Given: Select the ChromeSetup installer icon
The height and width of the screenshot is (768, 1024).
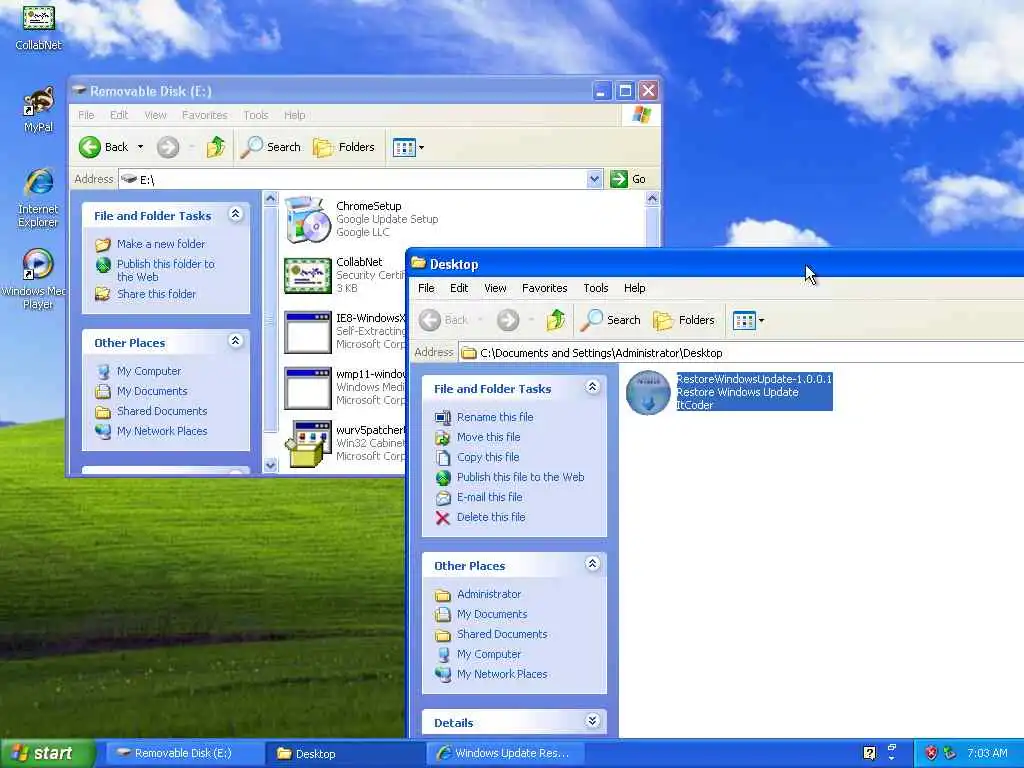Looking at the screenshot, I should coord(308,219).
